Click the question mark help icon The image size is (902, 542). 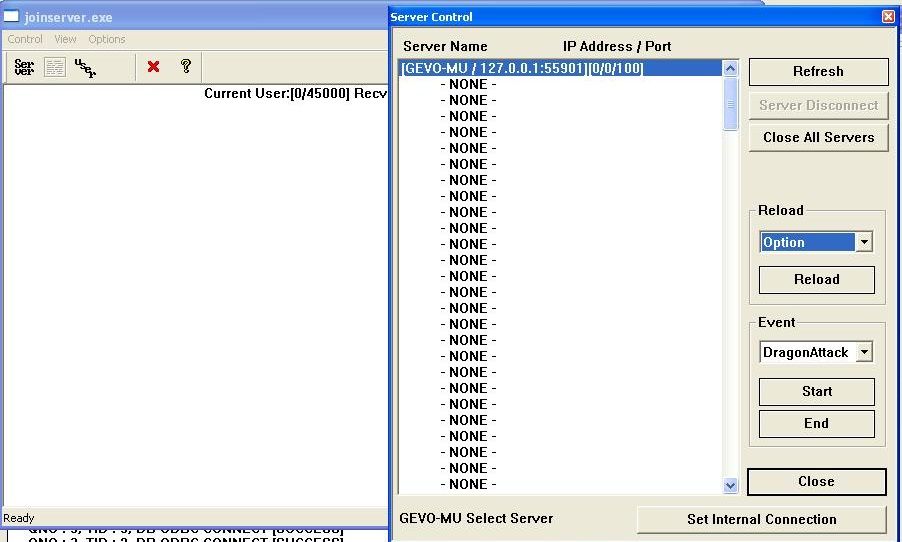(185, 67)
